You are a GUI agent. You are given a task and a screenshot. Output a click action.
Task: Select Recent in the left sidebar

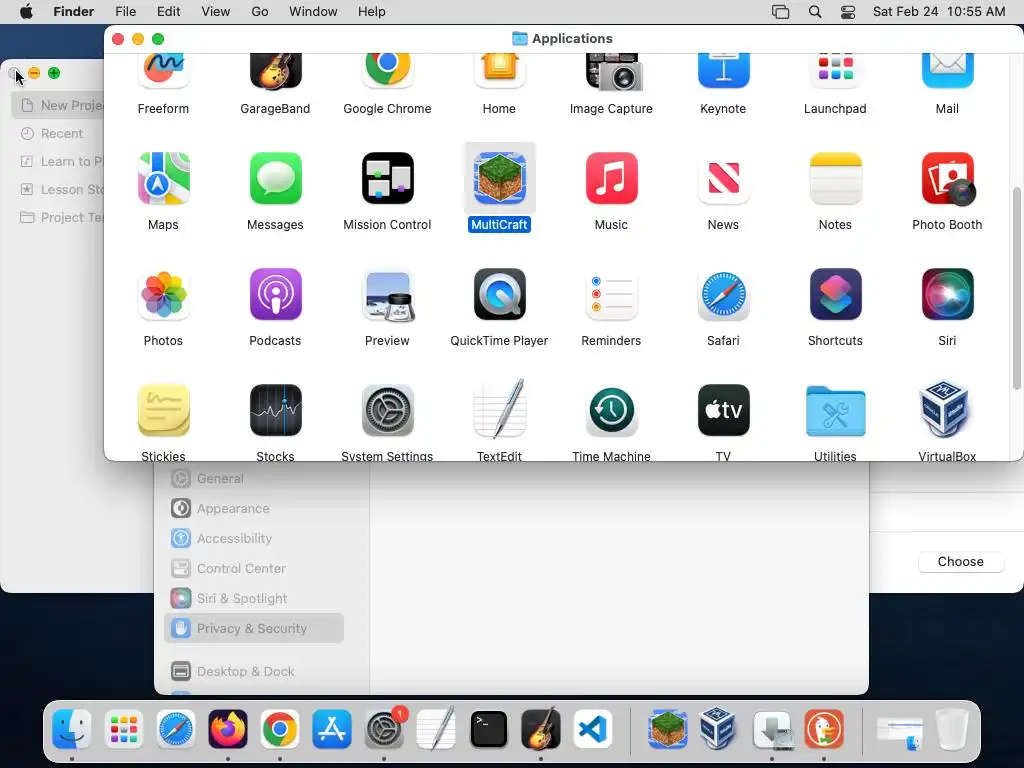(57, 133)
